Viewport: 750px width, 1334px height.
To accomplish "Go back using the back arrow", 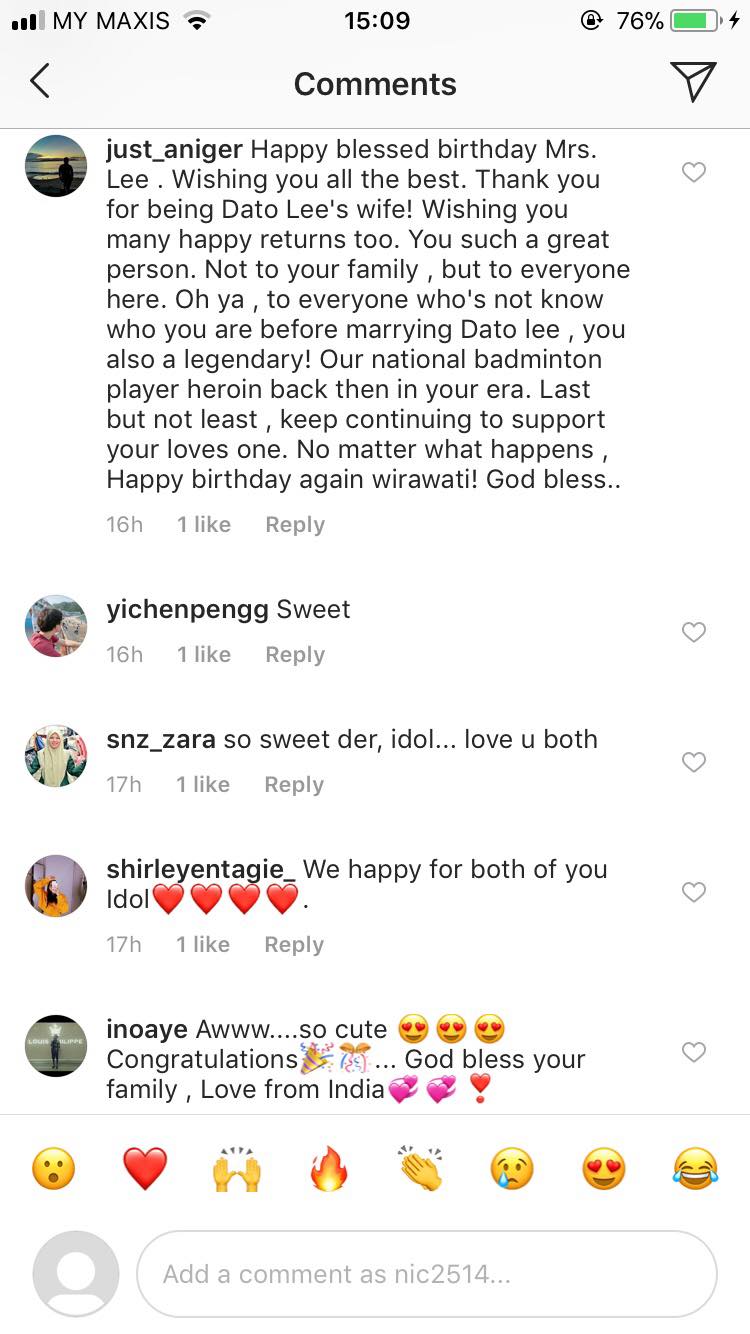I will tap(38, 83).
